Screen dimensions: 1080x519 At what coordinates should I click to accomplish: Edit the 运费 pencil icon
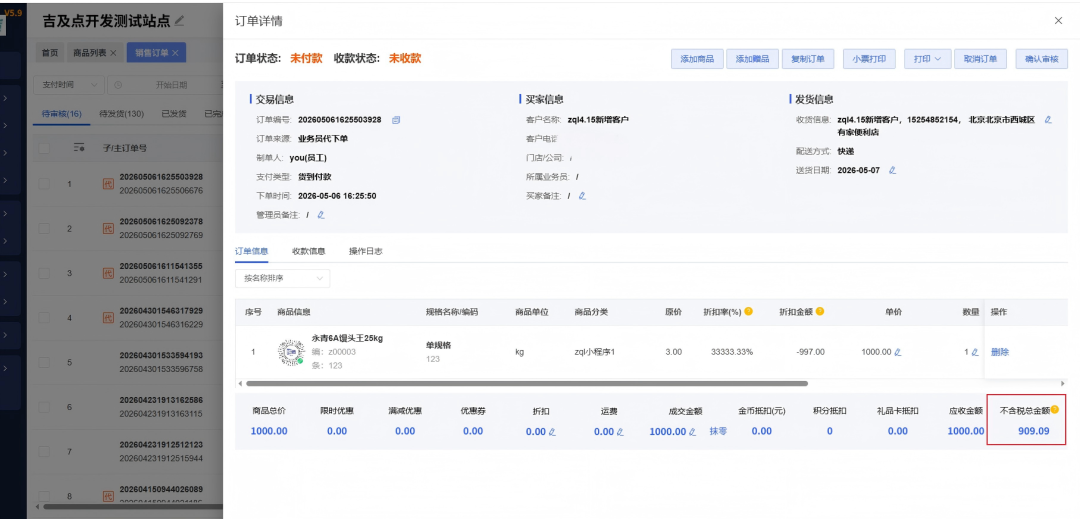[x=620, y=432]
